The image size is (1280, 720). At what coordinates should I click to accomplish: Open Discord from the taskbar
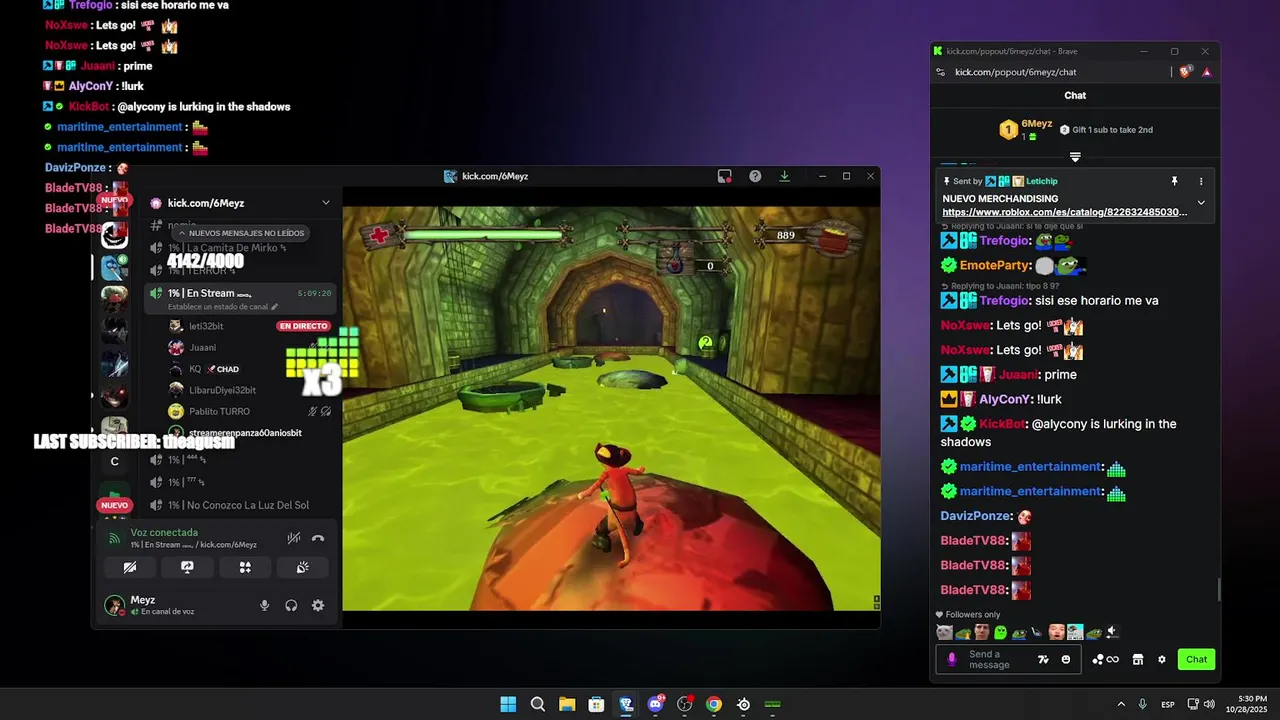pos(655,704)
